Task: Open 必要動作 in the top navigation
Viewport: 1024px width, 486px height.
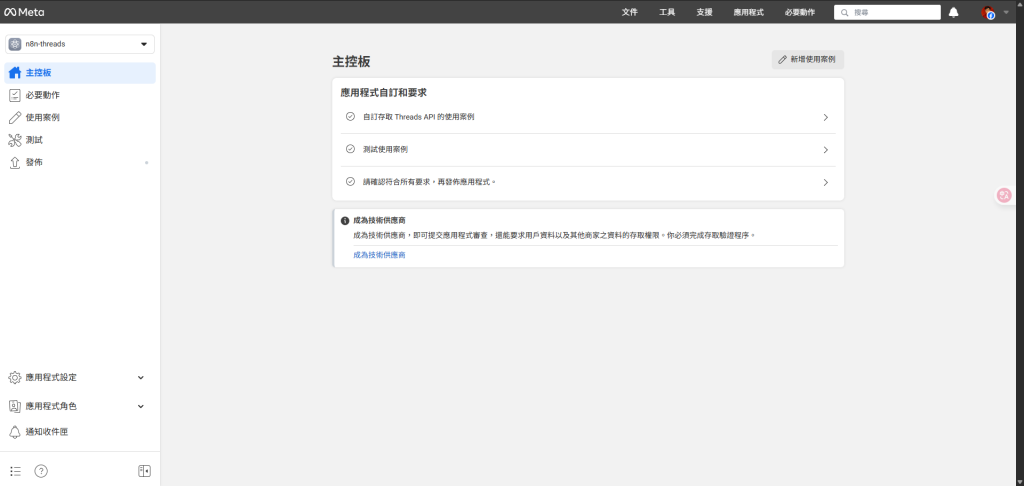Action: point(800,12)
